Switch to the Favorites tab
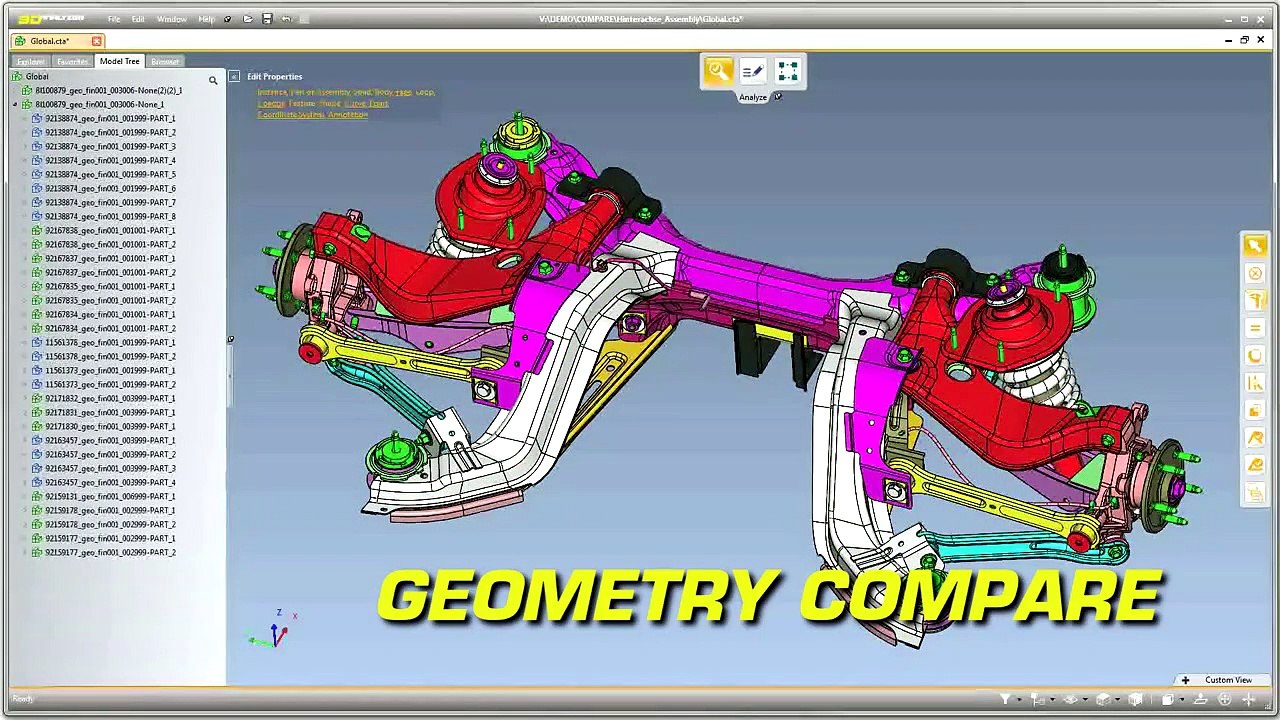 click(x=72, y=62)
